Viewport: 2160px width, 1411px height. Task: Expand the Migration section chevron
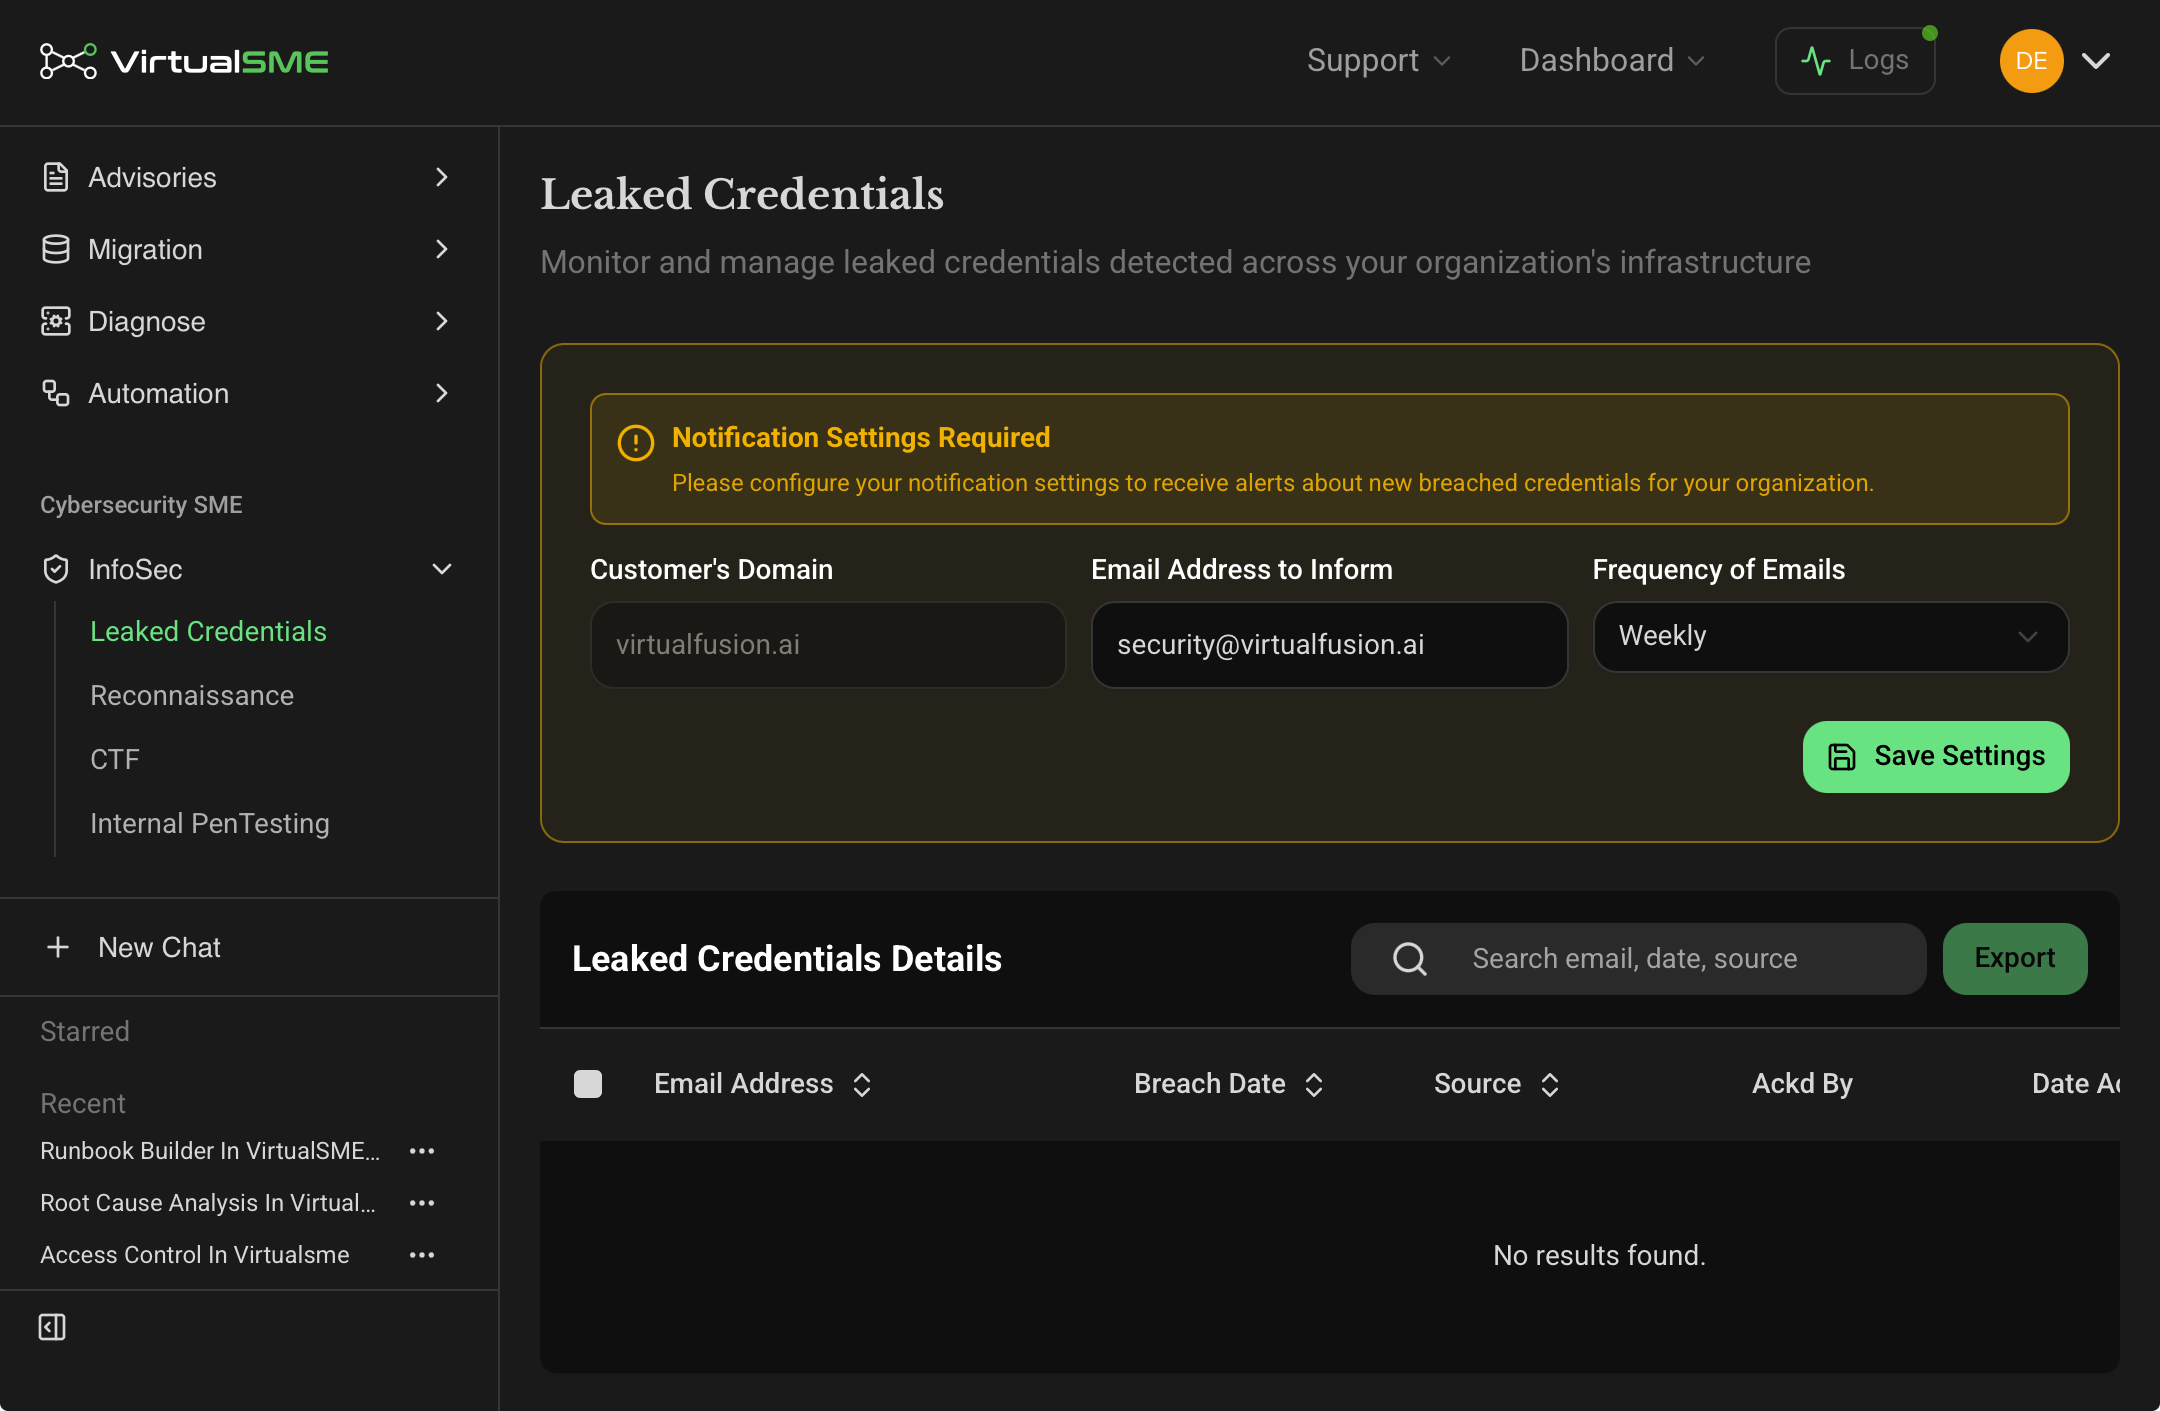click(442, 249)
